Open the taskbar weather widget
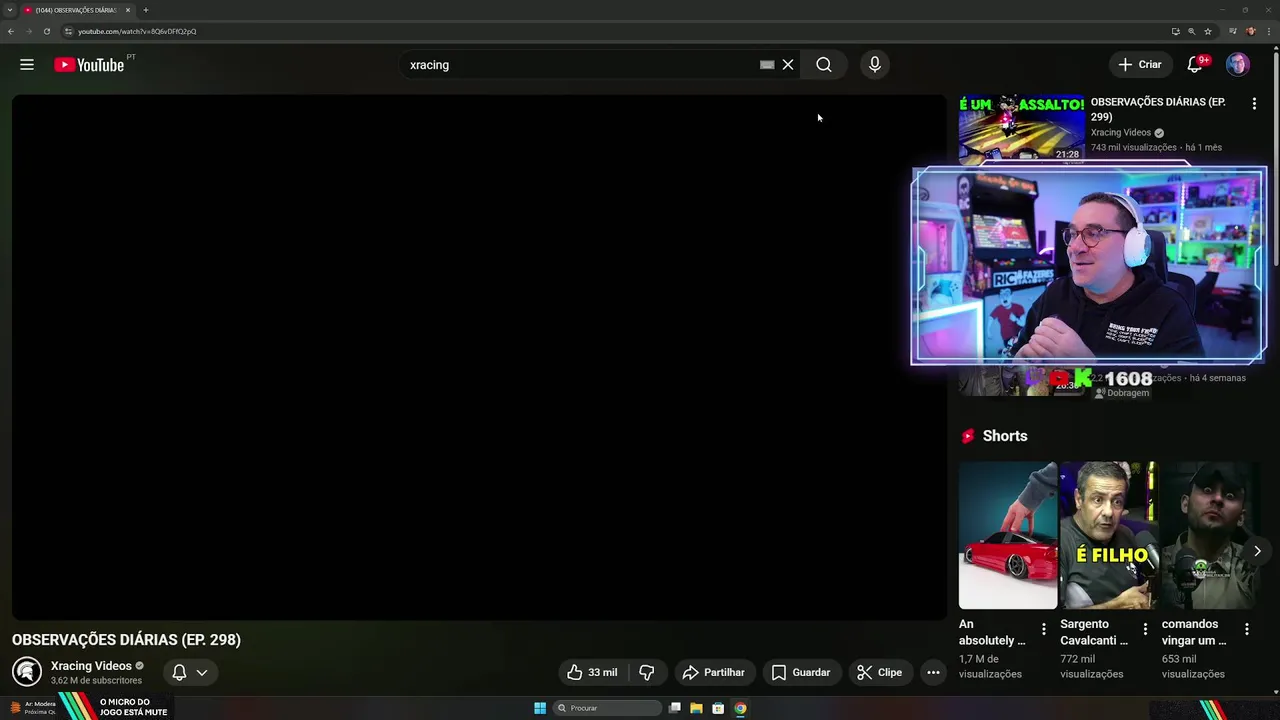 (x=32, y=708)
